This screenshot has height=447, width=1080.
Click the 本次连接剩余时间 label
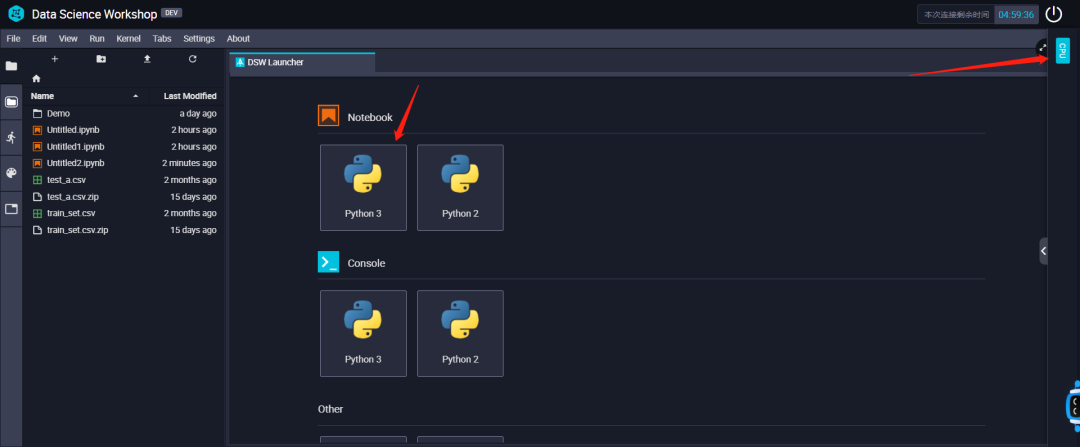(x=956, y=14)
